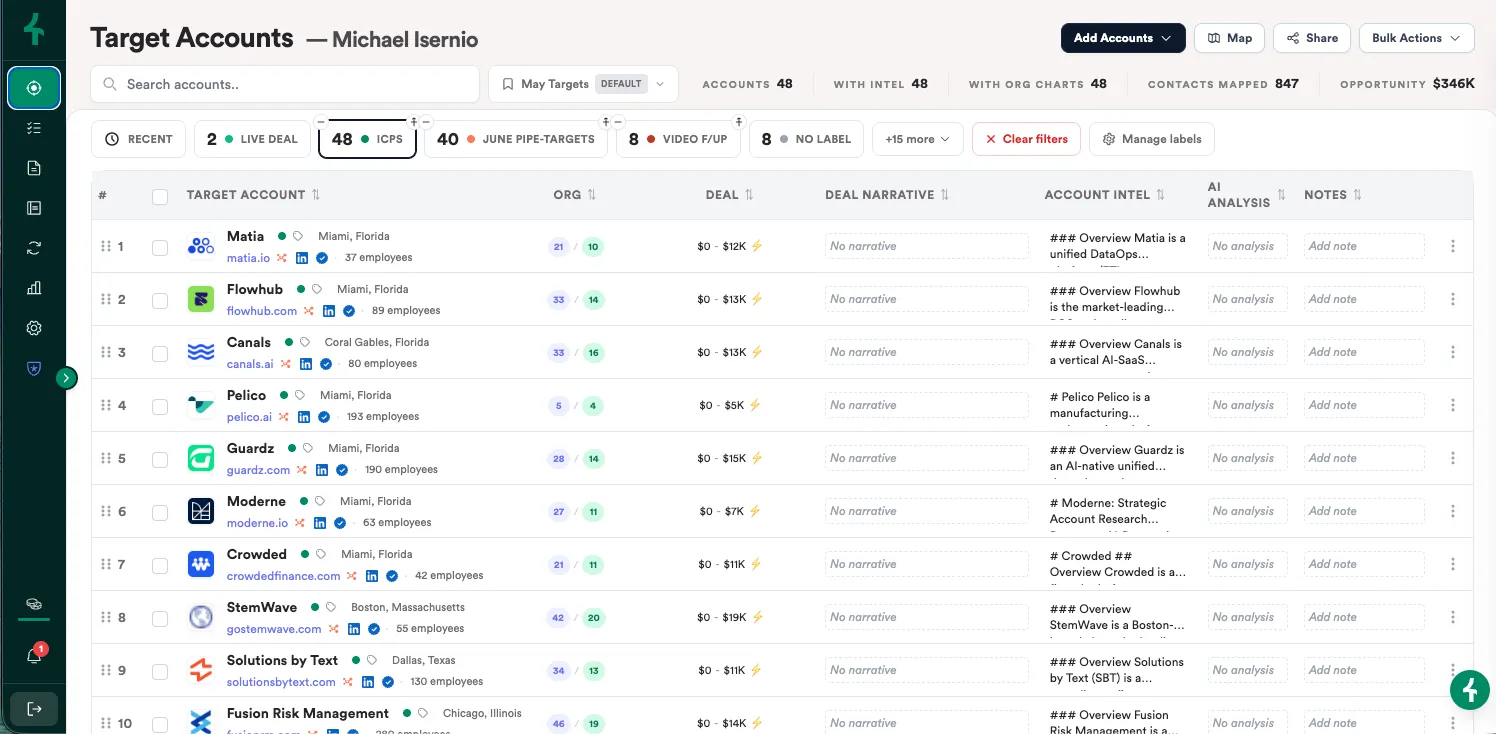Screen dimensions: 1496x734
Task: Expand the sidebar with the green chevron
Action: 66,377
